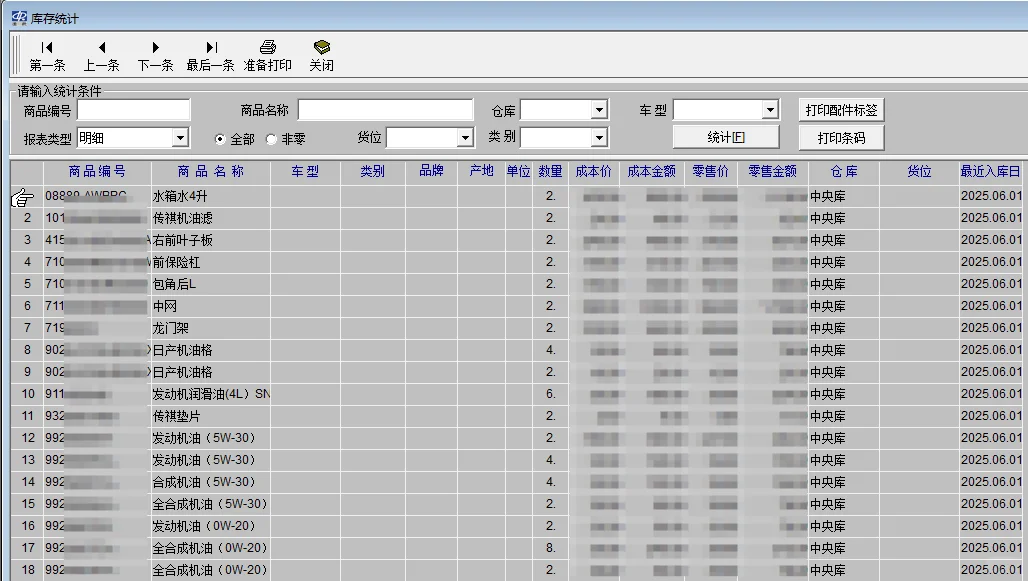Select the 发动机油（0W-20） cell
This screenshot has height=581, width=1028.
pos(210,526)
